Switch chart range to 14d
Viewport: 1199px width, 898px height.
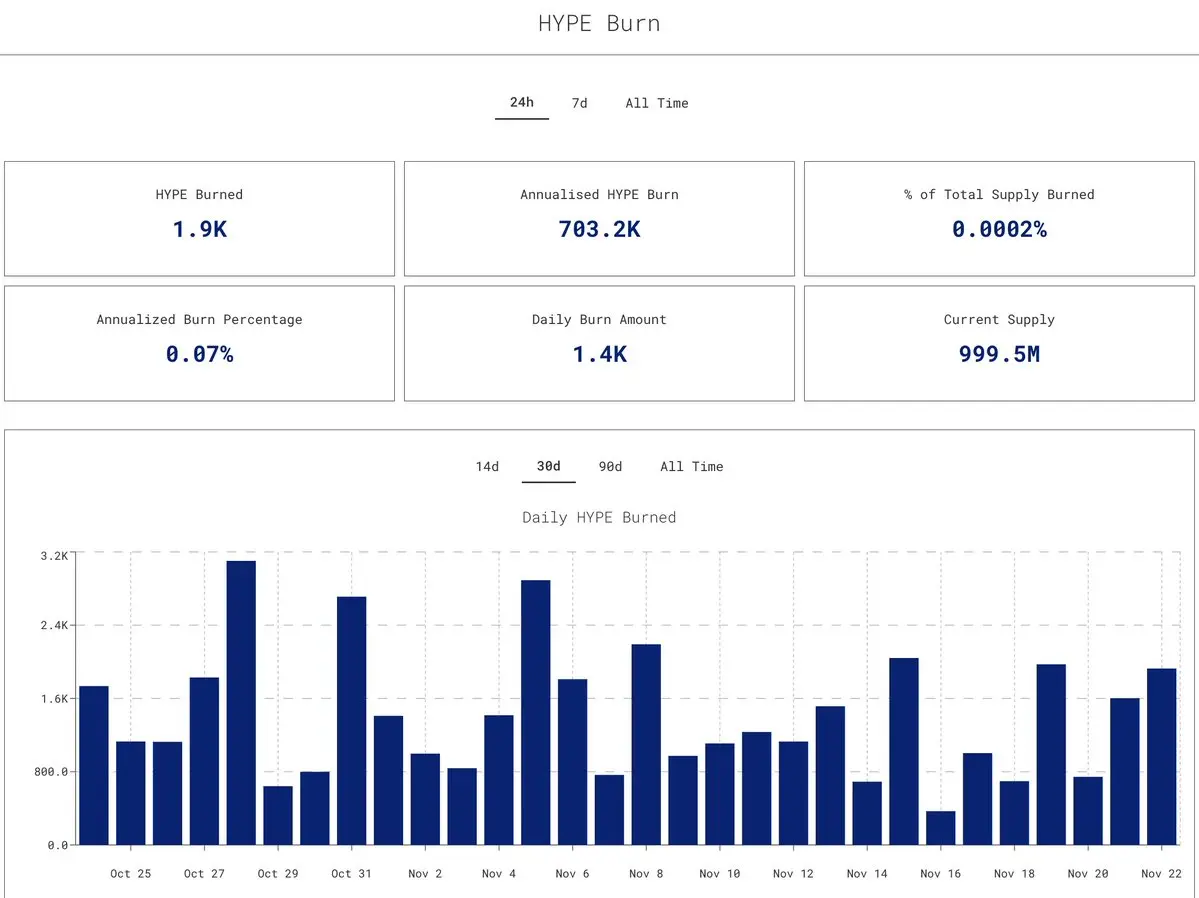tap(487, 467)
